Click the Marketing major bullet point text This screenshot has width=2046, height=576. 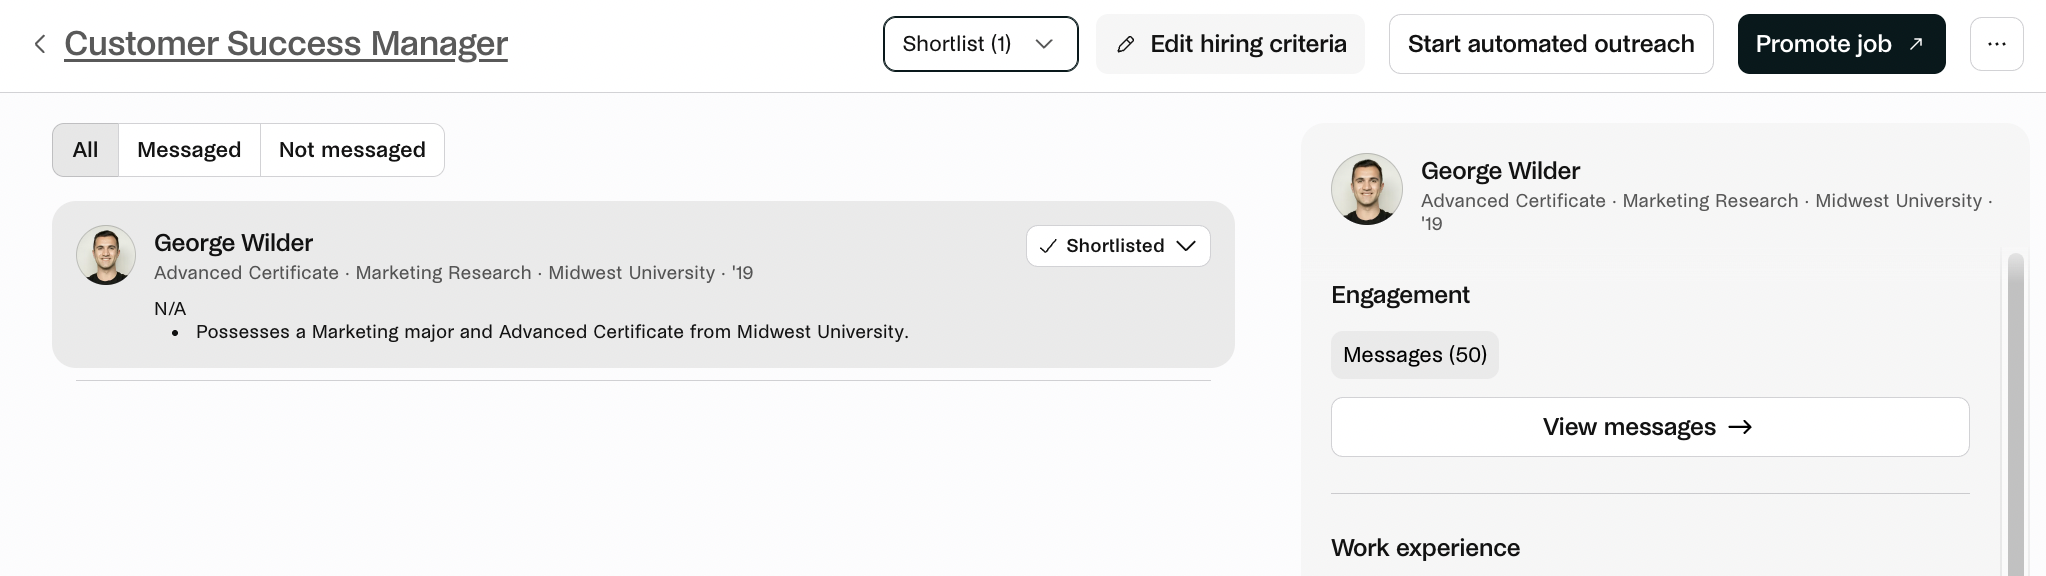click(x=552, y=332)
